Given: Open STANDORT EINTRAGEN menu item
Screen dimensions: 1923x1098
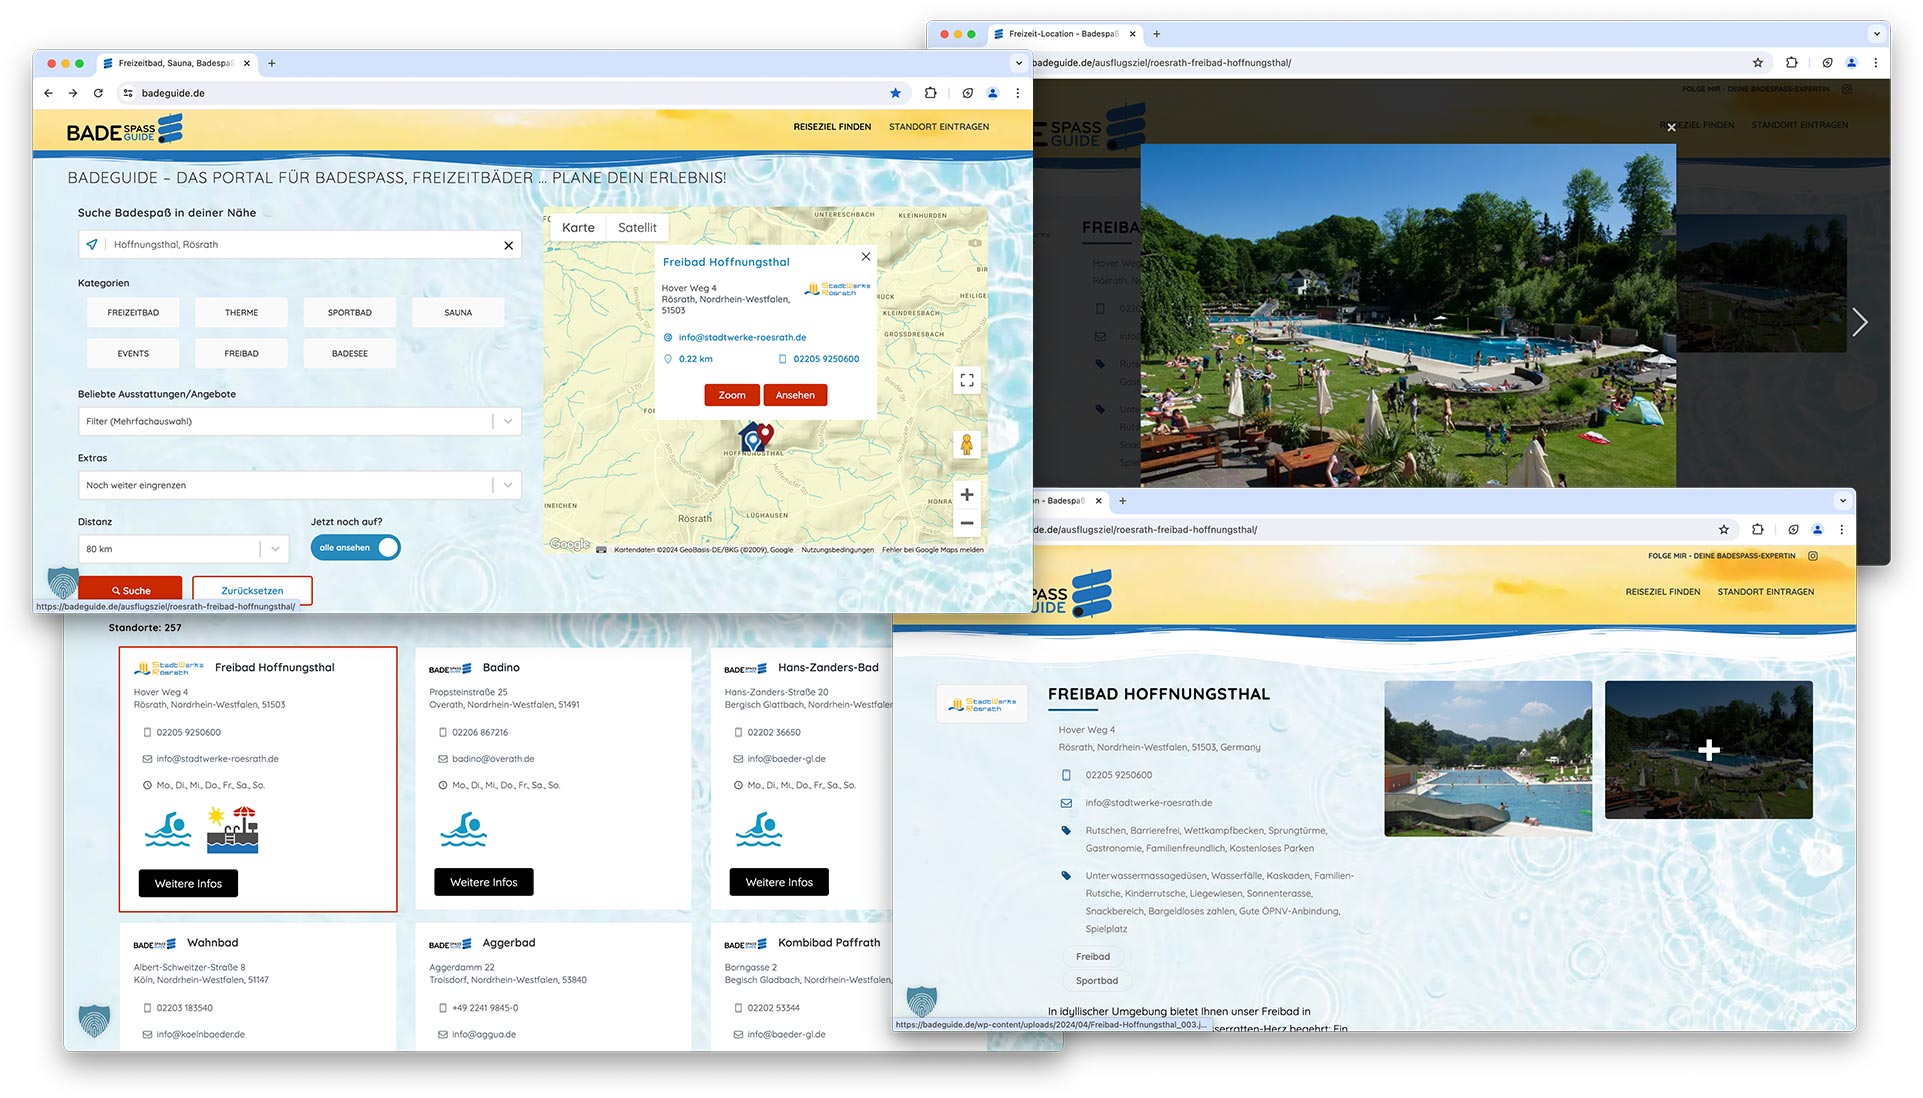Looking at the screenshot, I should (x=938, y=127).
